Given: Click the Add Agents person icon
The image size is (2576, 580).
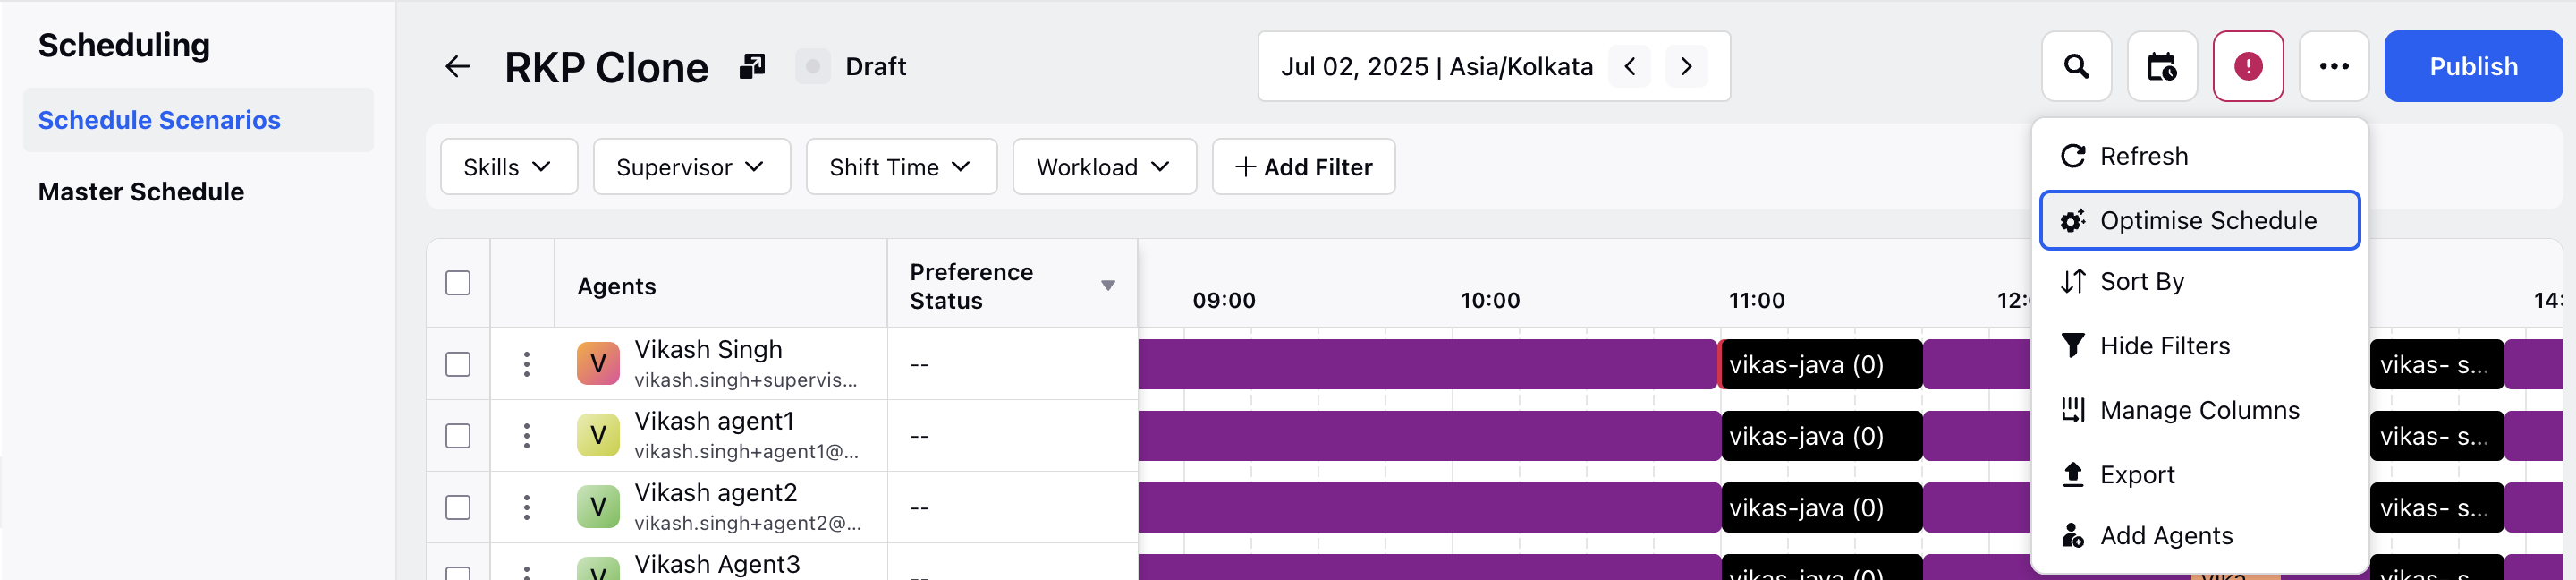Looking at the screenshot, I should (x=2073, y=536).
